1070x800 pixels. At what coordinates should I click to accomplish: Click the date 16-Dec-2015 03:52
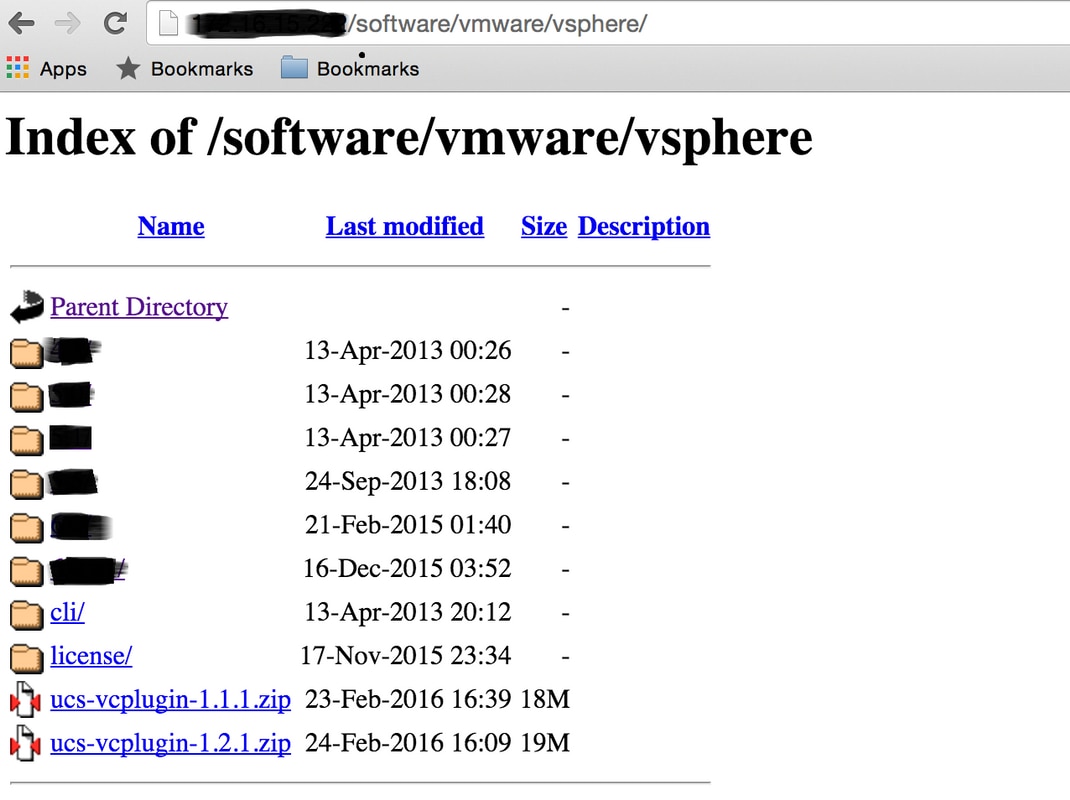pos(407,569)
